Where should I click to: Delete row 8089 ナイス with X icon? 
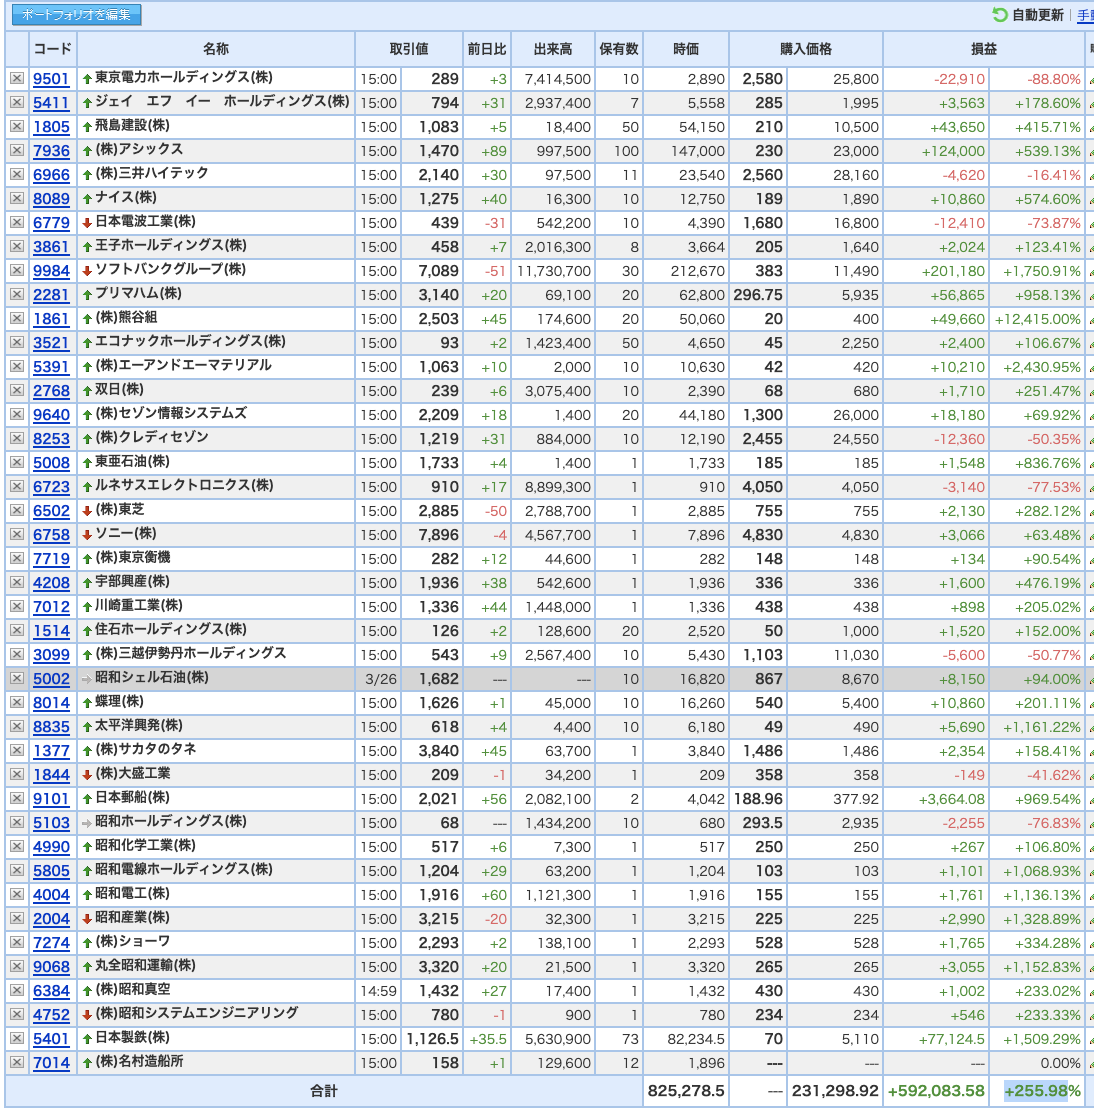(17, 199)
